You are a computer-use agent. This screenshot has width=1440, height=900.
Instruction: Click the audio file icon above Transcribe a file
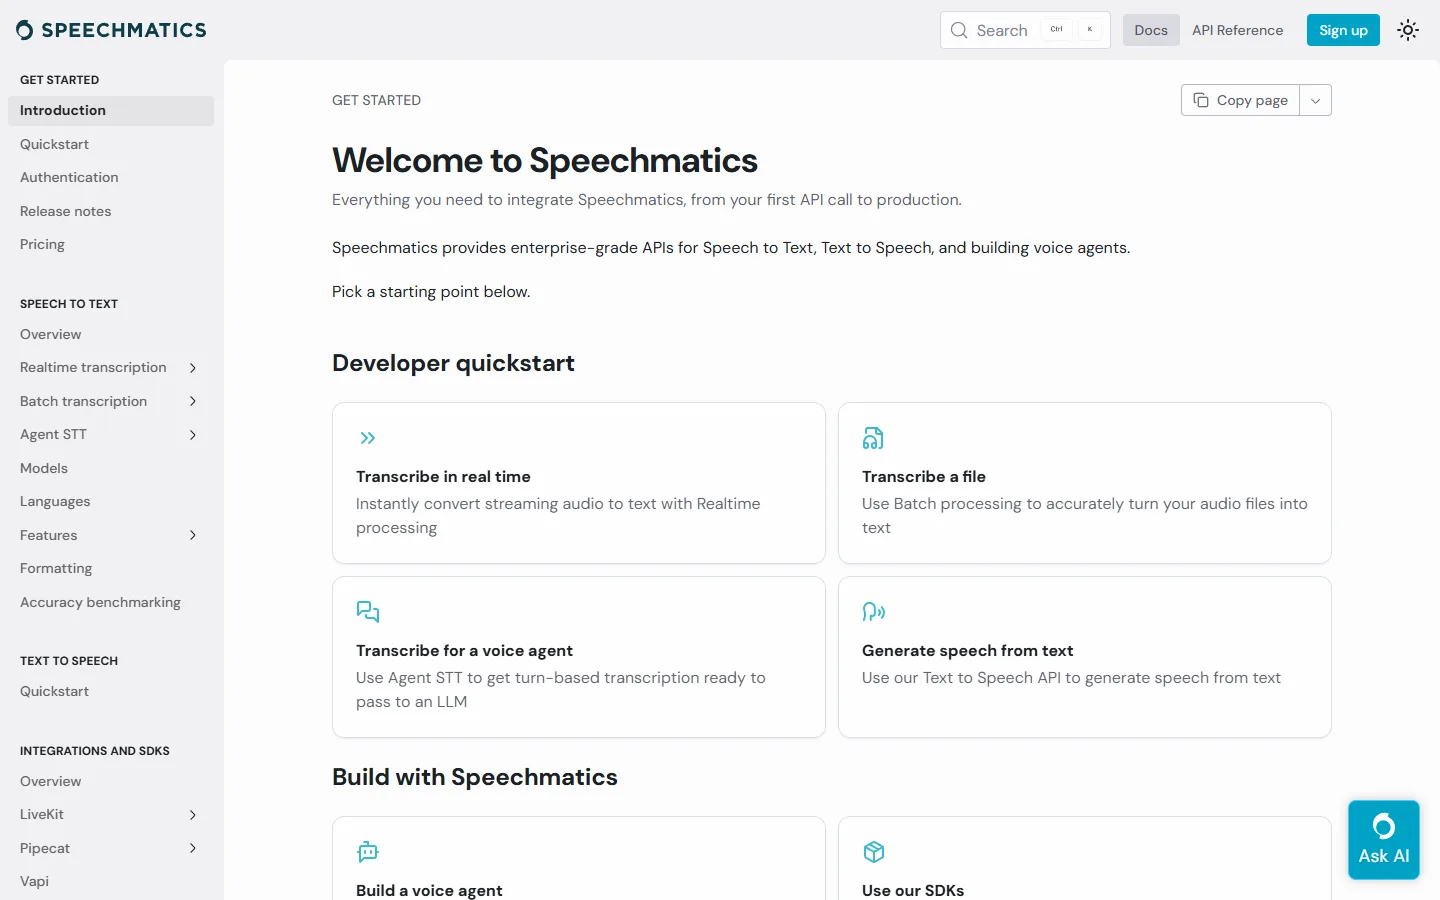[873, 438]
